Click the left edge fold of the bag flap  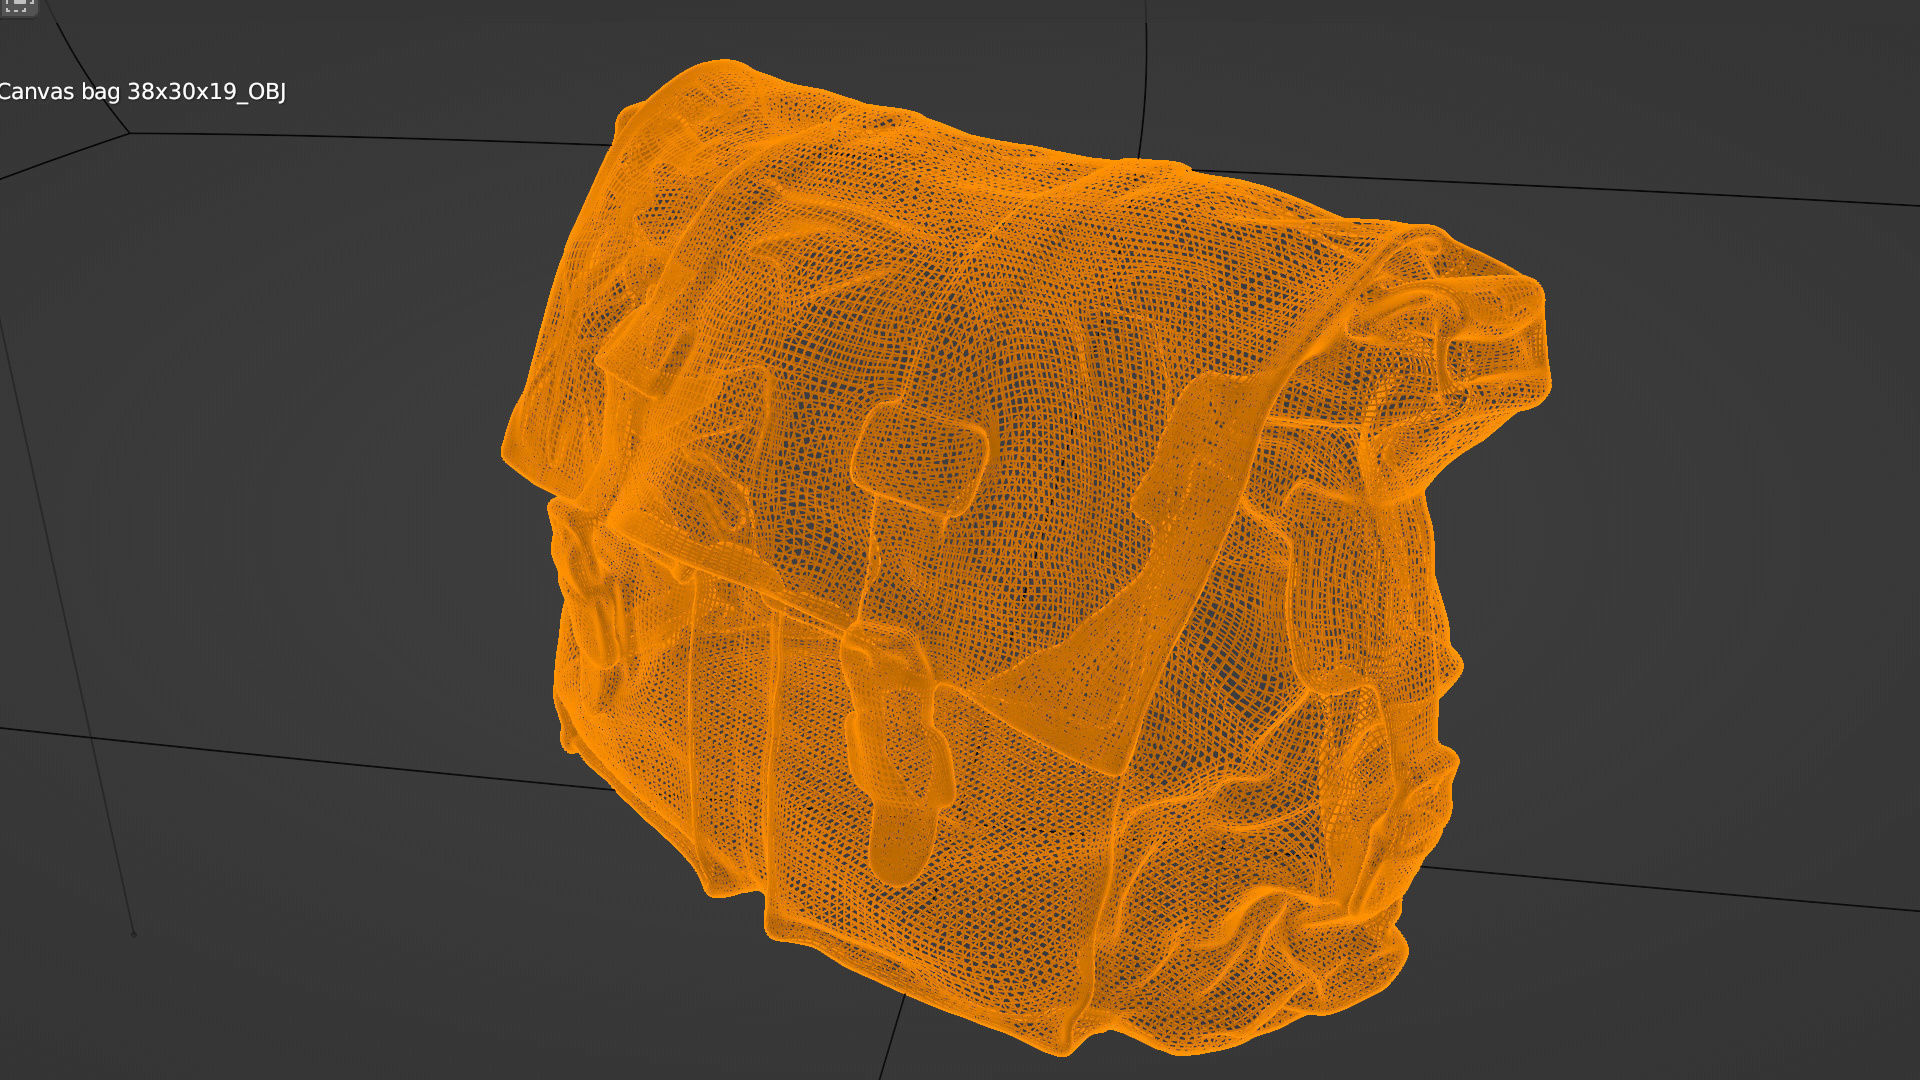530,430
